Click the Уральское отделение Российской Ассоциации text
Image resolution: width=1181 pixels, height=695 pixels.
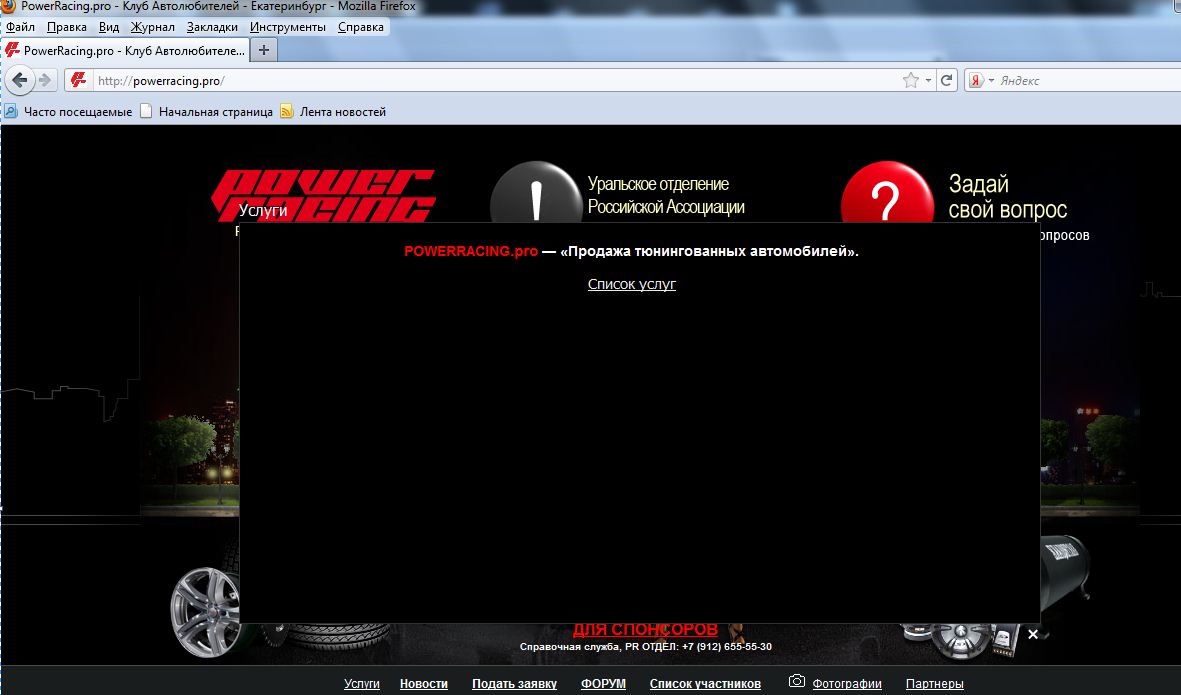tap(666, 195)
